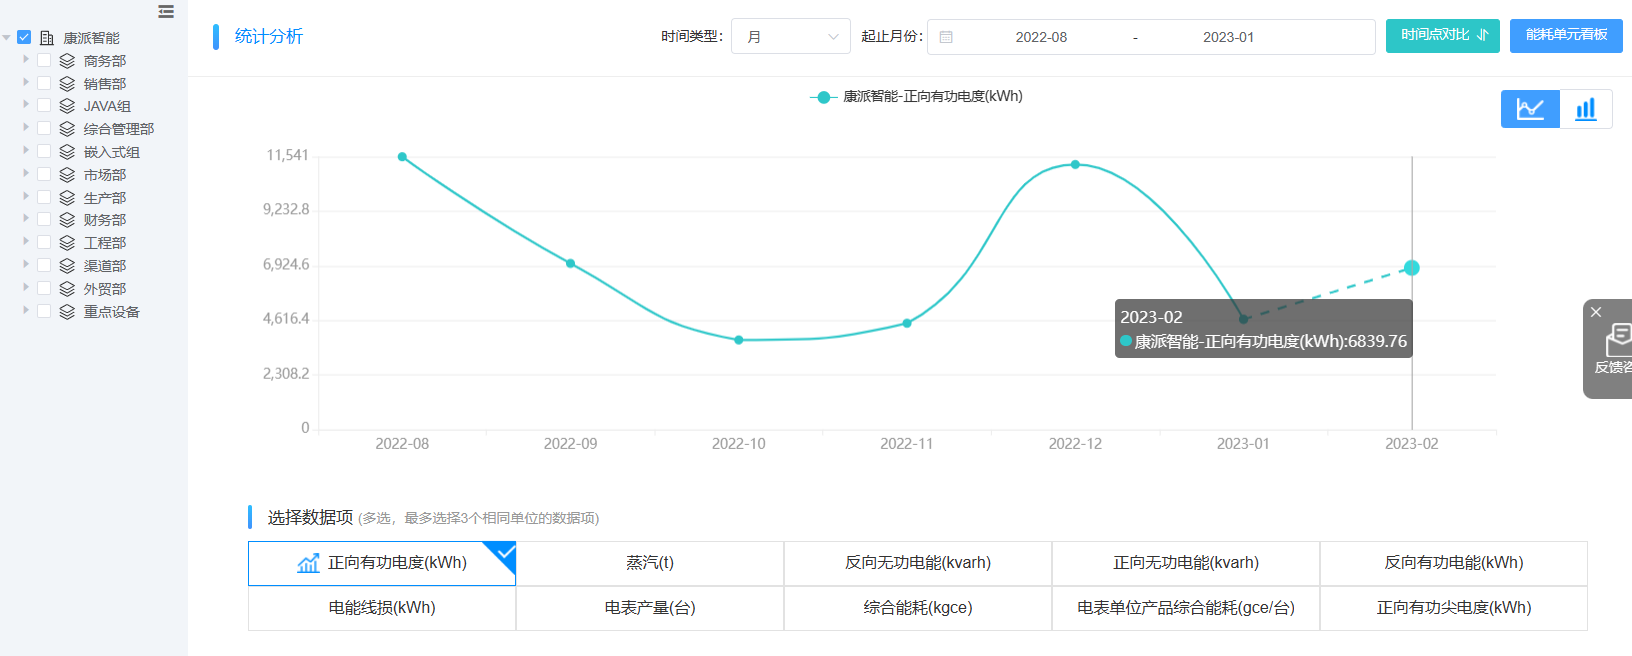Collapse the 康派智能 root node arrow
The image size is (1632, 656).
(x=7, y=38)
